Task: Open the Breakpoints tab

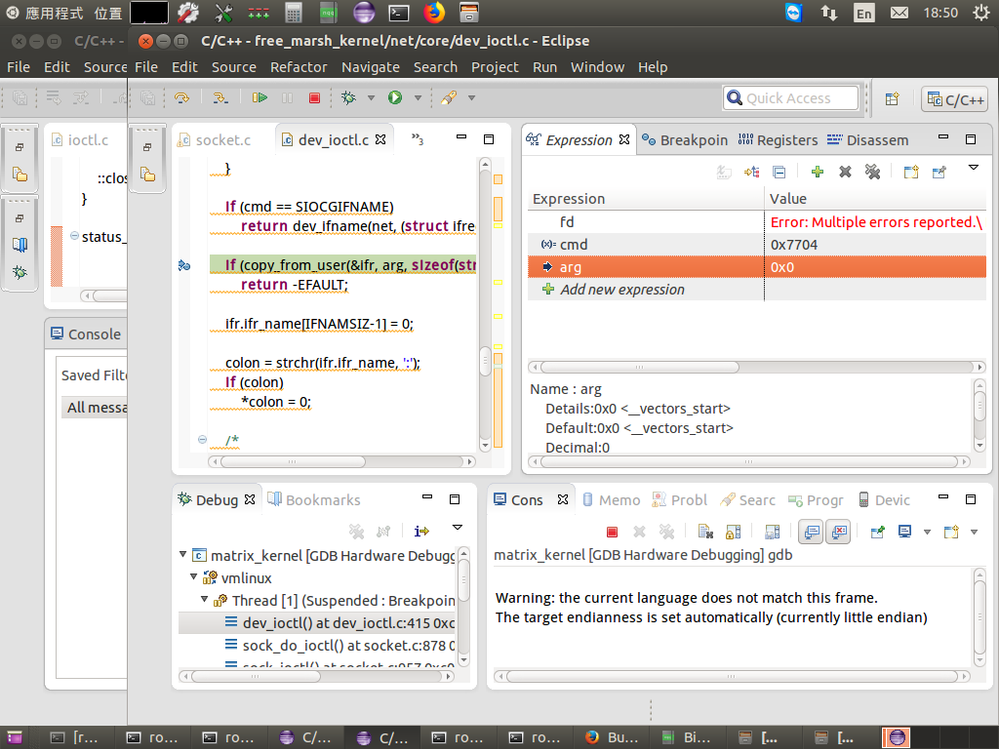Action: pos(685,140)
